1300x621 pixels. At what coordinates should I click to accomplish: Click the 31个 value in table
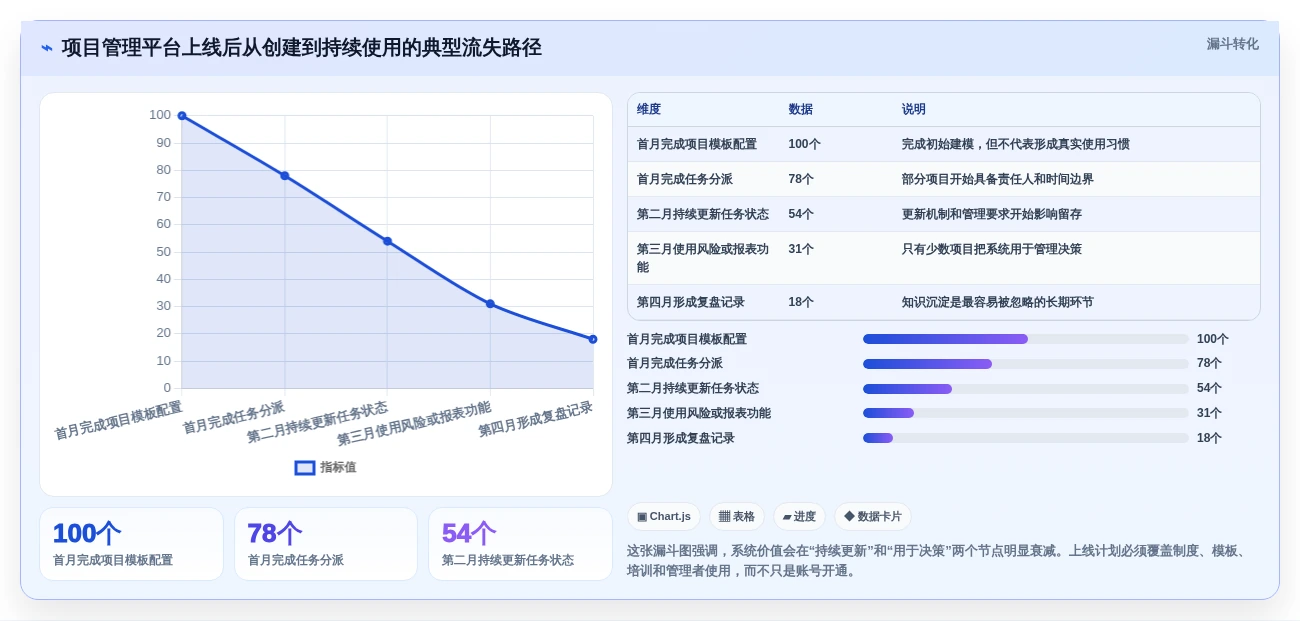pos(801,249)
